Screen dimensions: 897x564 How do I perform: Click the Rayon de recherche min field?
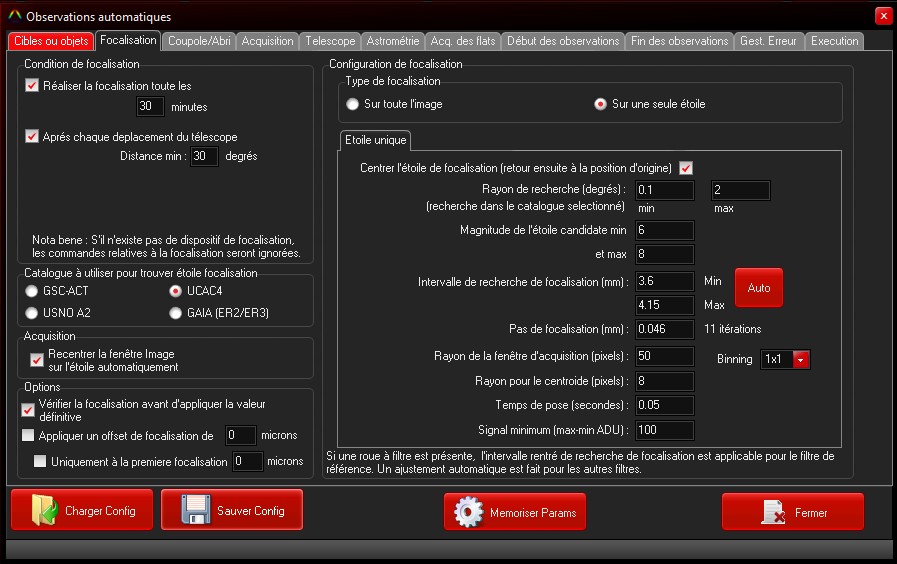pos(665,190)
